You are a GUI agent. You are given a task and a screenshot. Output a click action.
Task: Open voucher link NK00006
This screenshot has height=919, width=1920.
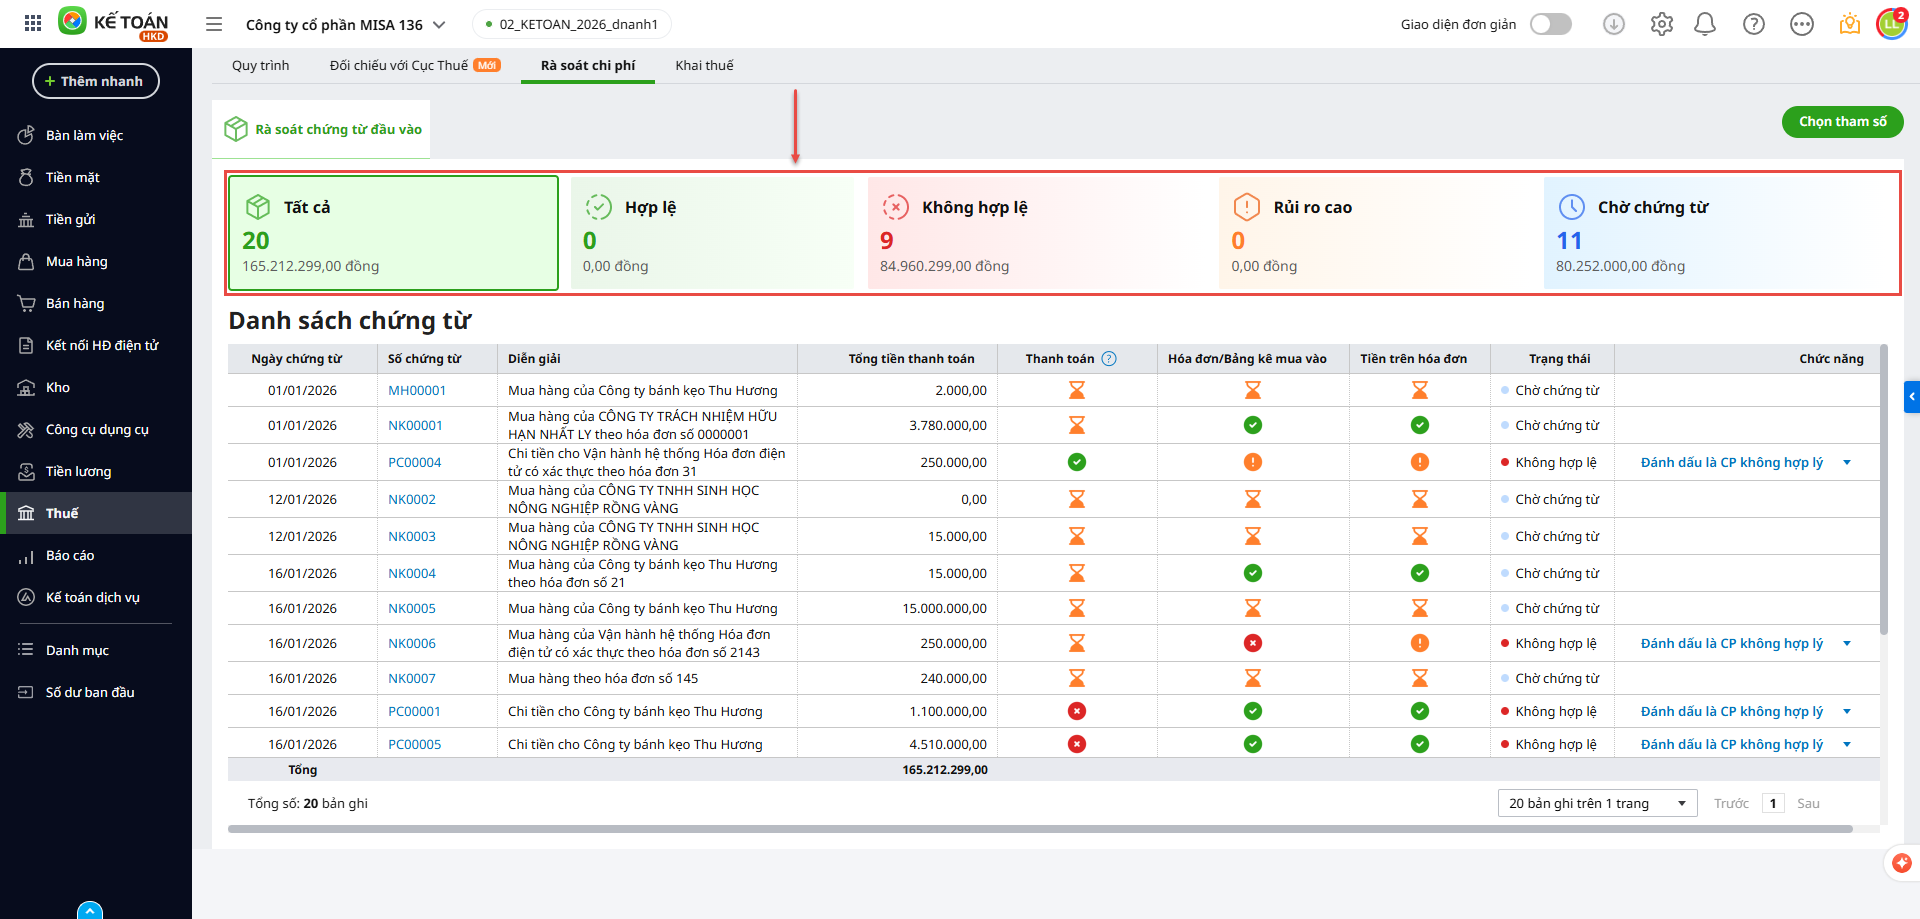tap(412, 643)
